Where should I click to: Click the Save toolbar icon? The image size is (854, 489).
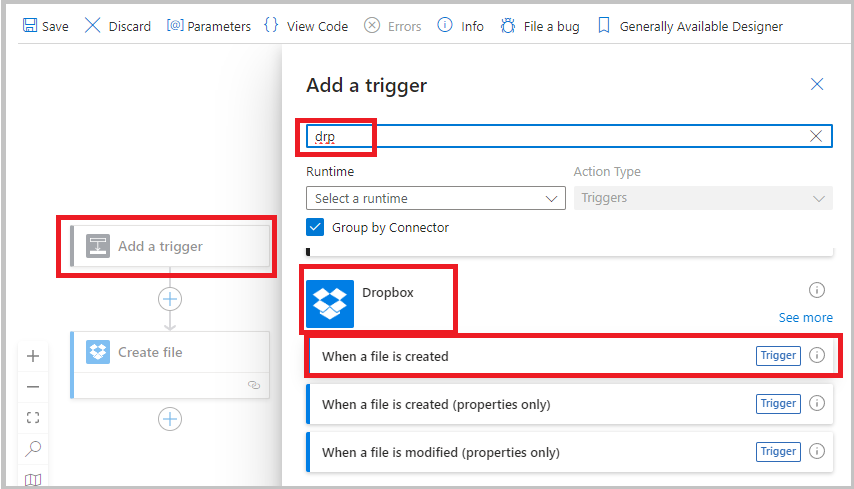click(x=31, y=26)
